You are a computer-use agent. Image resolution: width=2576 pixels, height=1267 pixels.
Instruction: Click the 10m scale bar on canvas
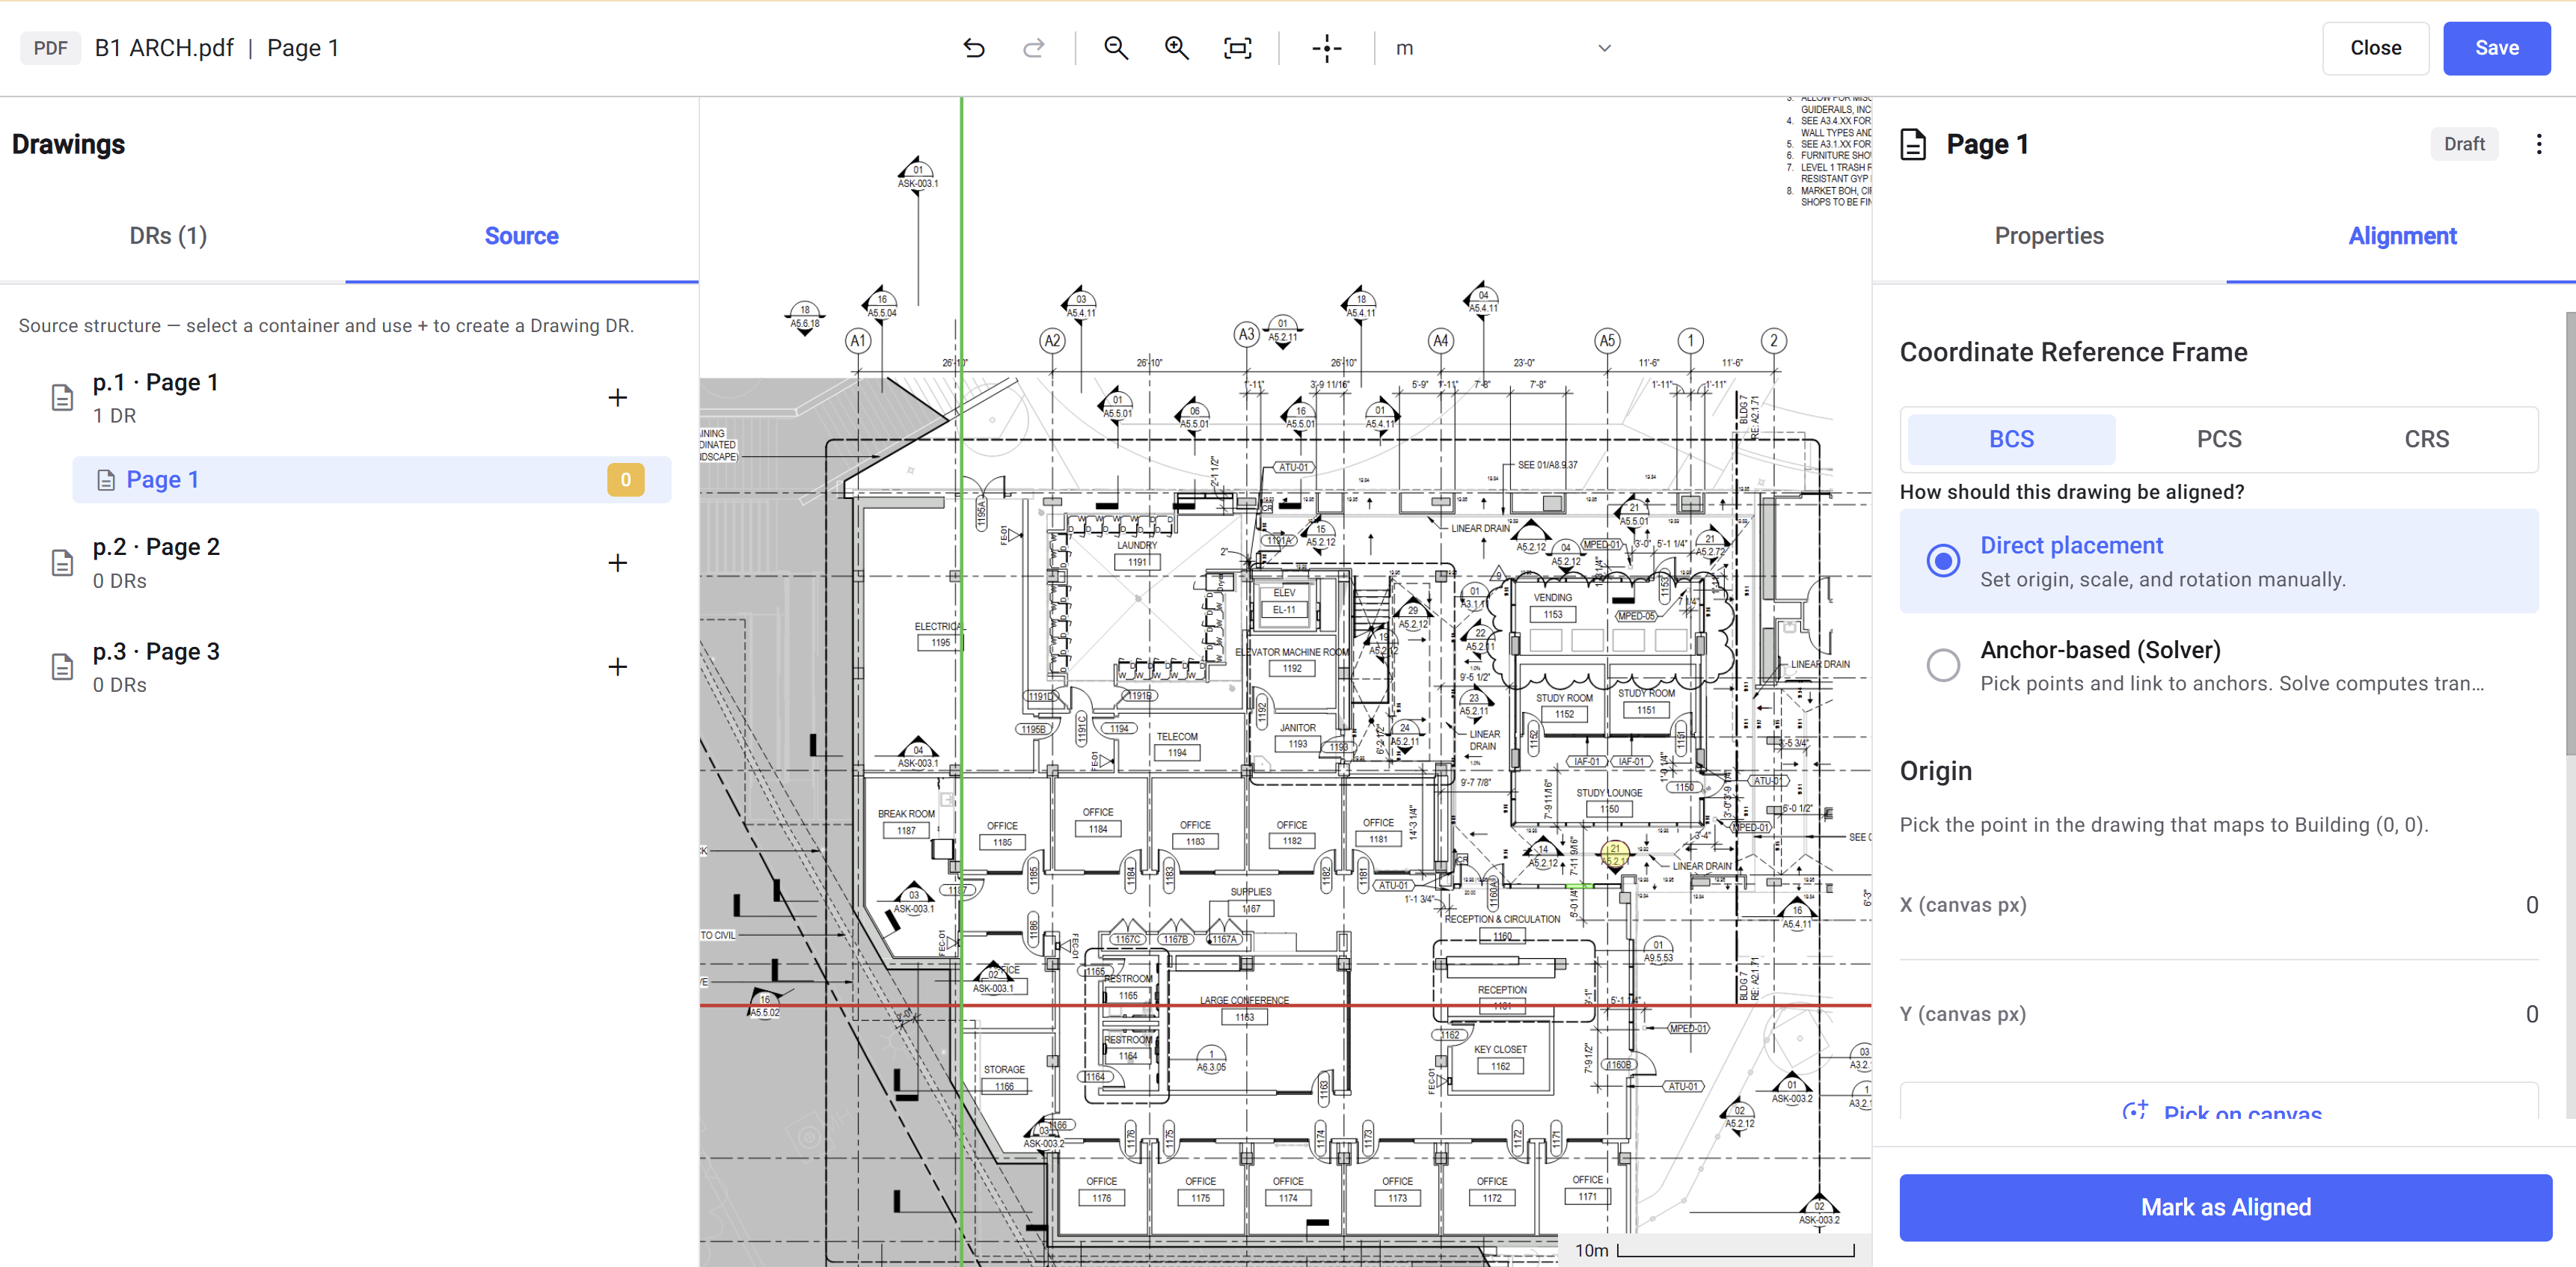point(1714,1250)
